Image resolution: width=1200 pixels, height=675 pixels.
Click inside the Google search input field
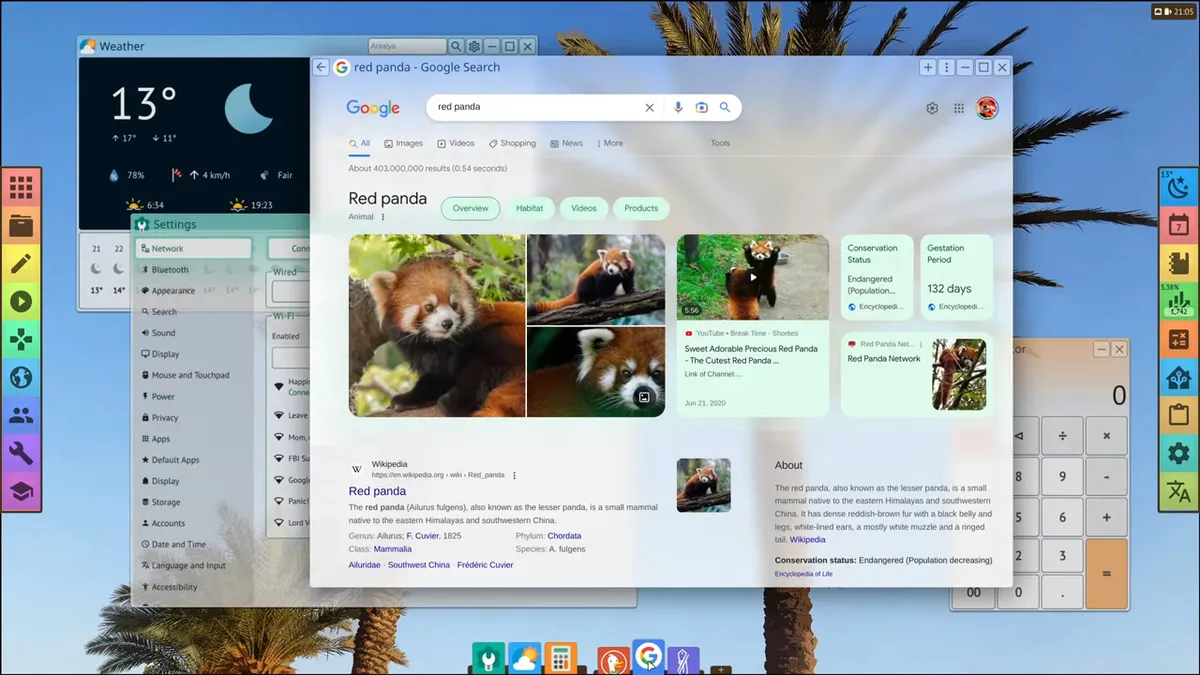point(540,107)
